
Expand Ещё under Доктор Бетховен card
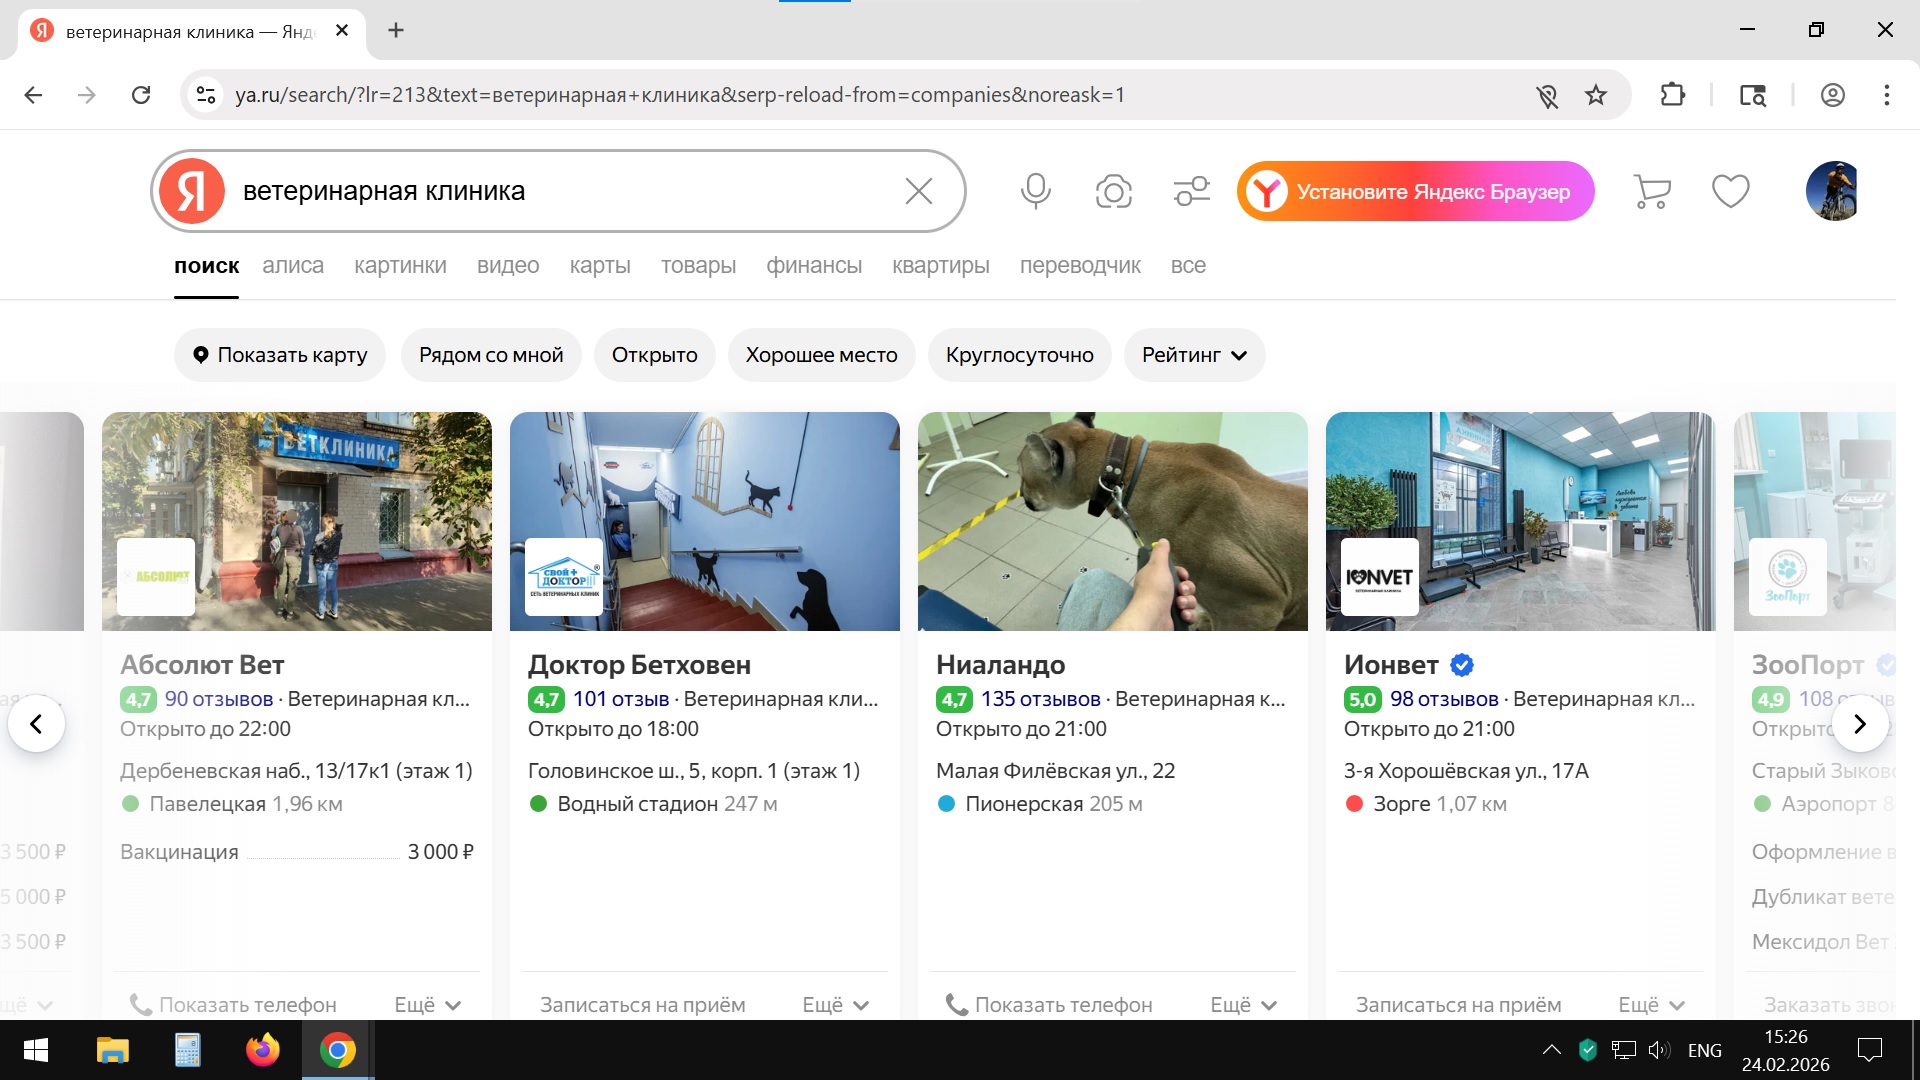pos(835,1004)
